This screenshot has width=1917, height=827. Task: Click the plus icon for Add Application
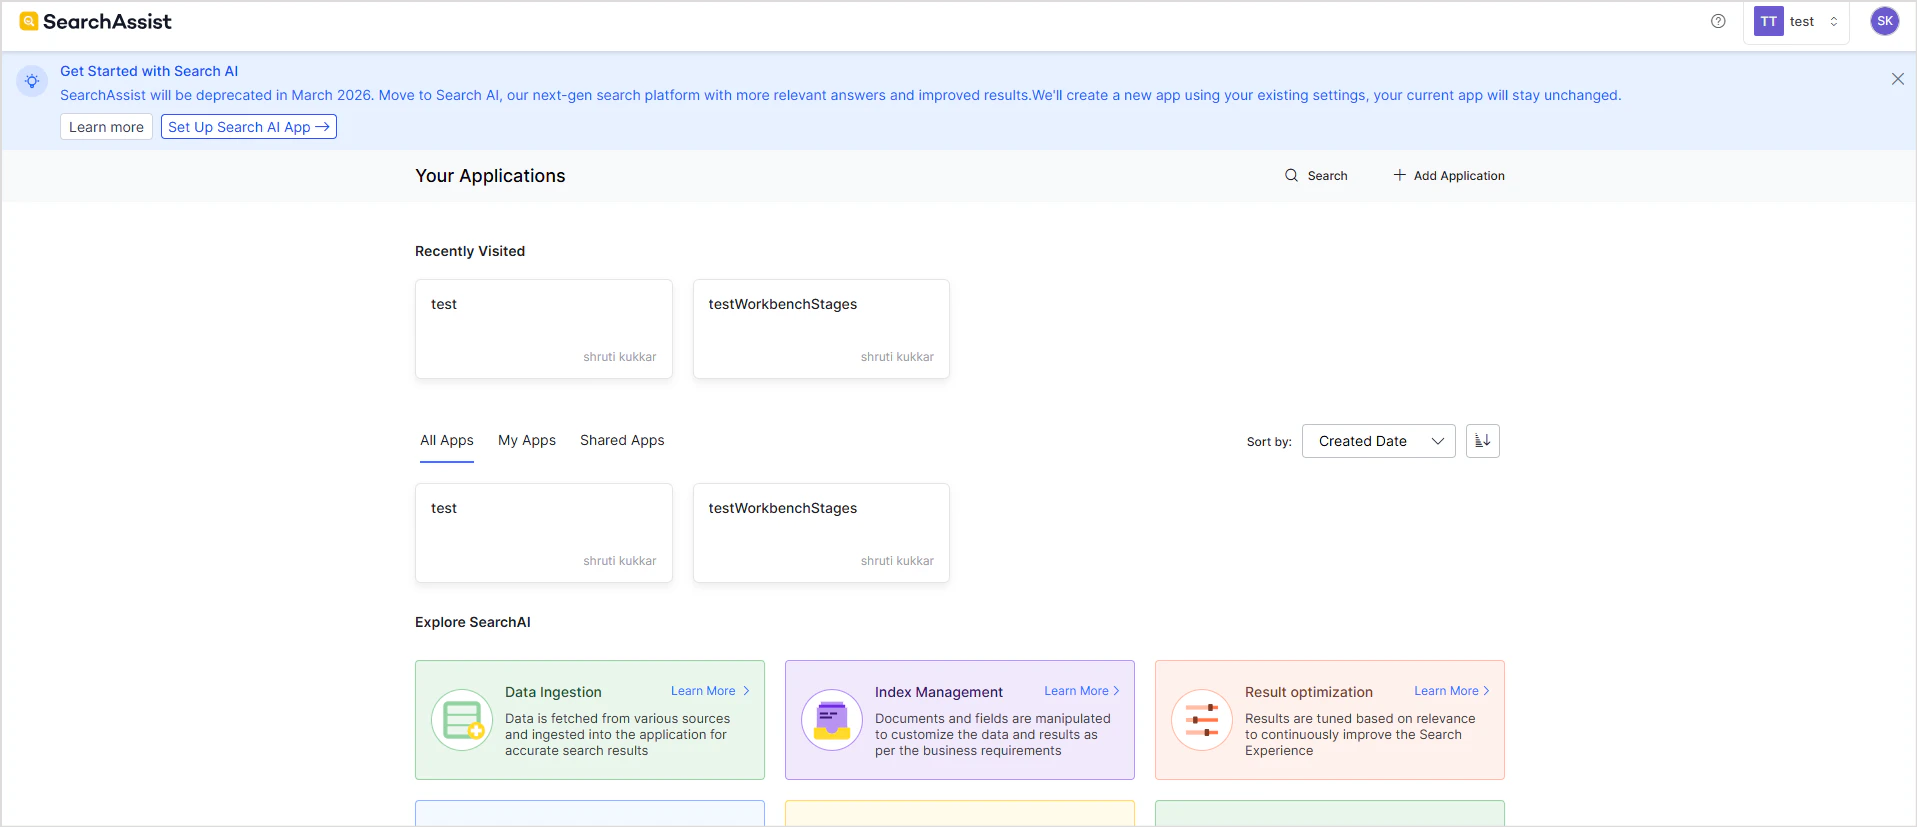click(x=1399, y=175)
